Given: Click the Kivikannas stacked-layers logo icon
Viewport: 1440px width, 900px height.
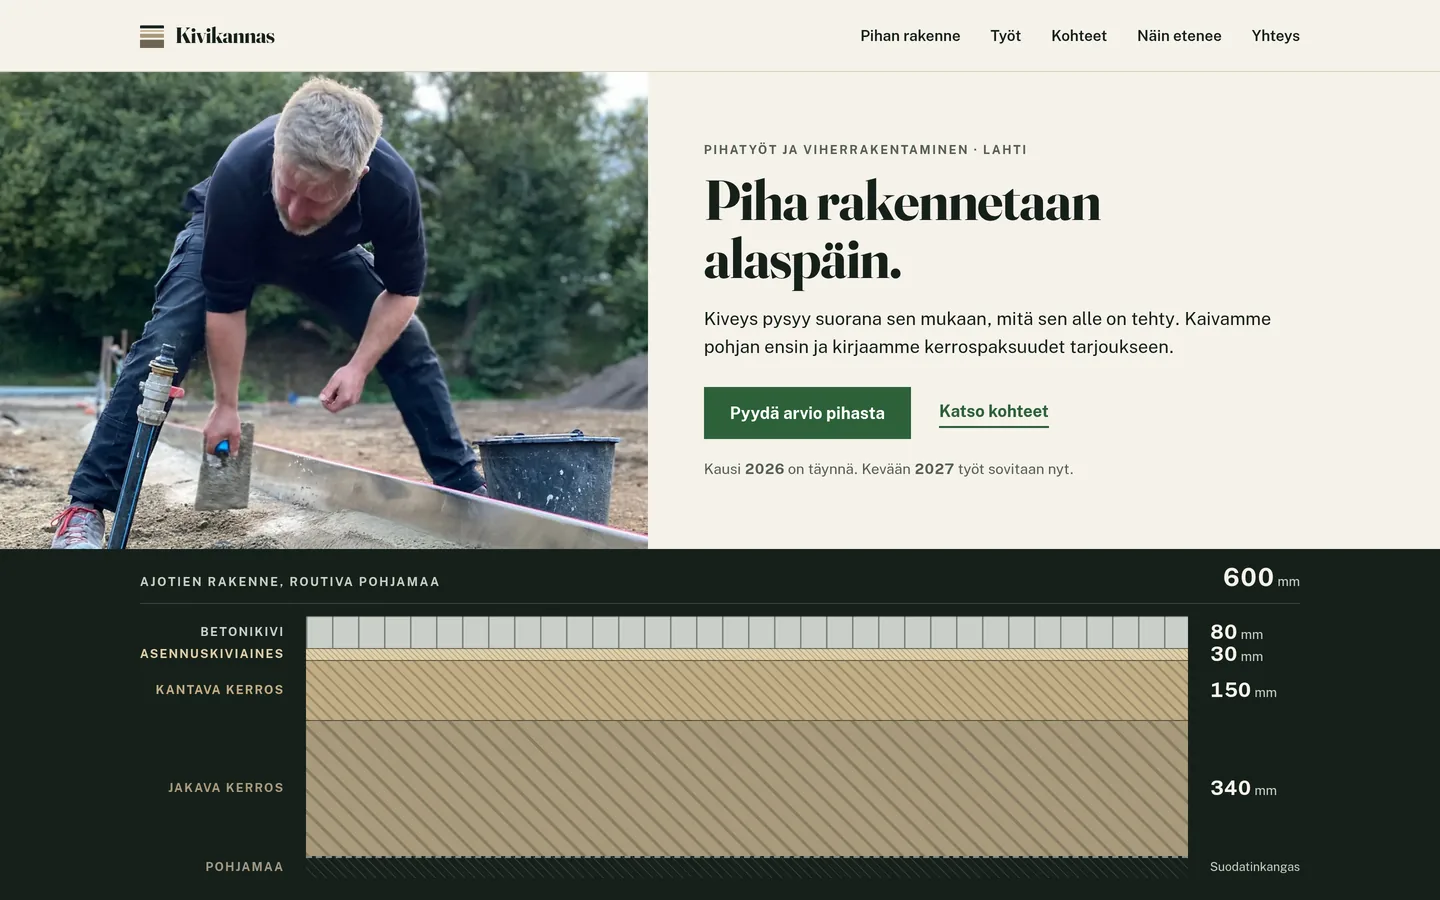Looking at the screenshot, I should point(152,36).
